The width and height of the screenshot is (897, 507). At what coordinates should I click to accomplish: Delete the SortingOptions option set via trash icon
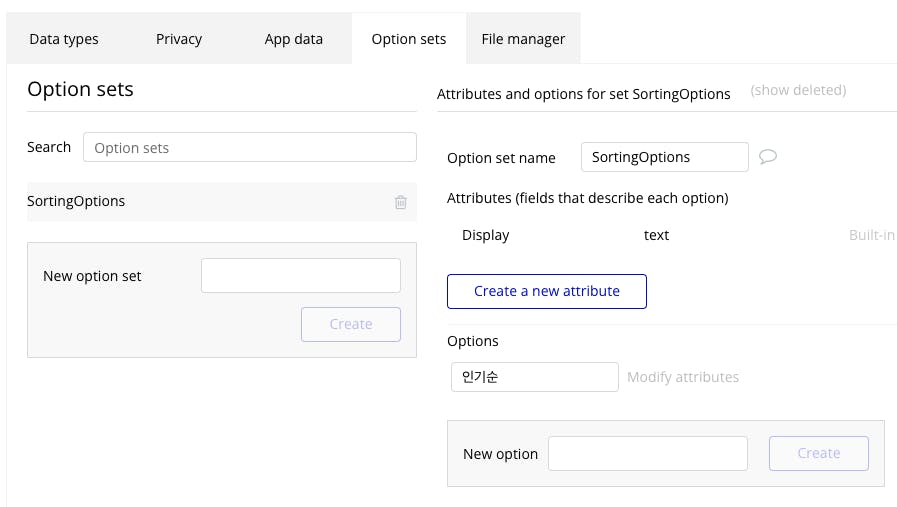point(400,202)
